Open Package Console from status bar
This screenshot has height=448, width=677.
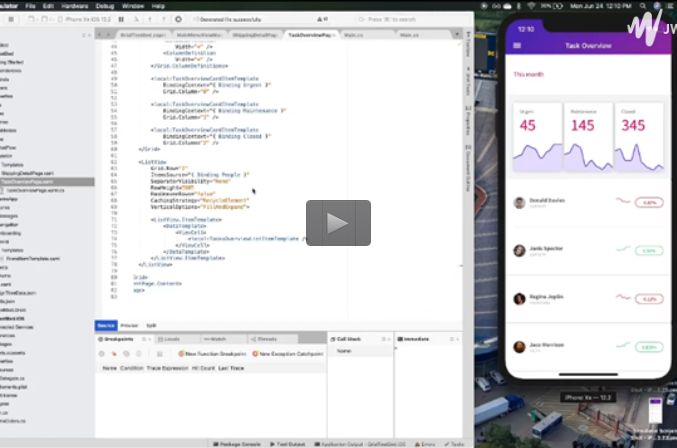(240, 443)
